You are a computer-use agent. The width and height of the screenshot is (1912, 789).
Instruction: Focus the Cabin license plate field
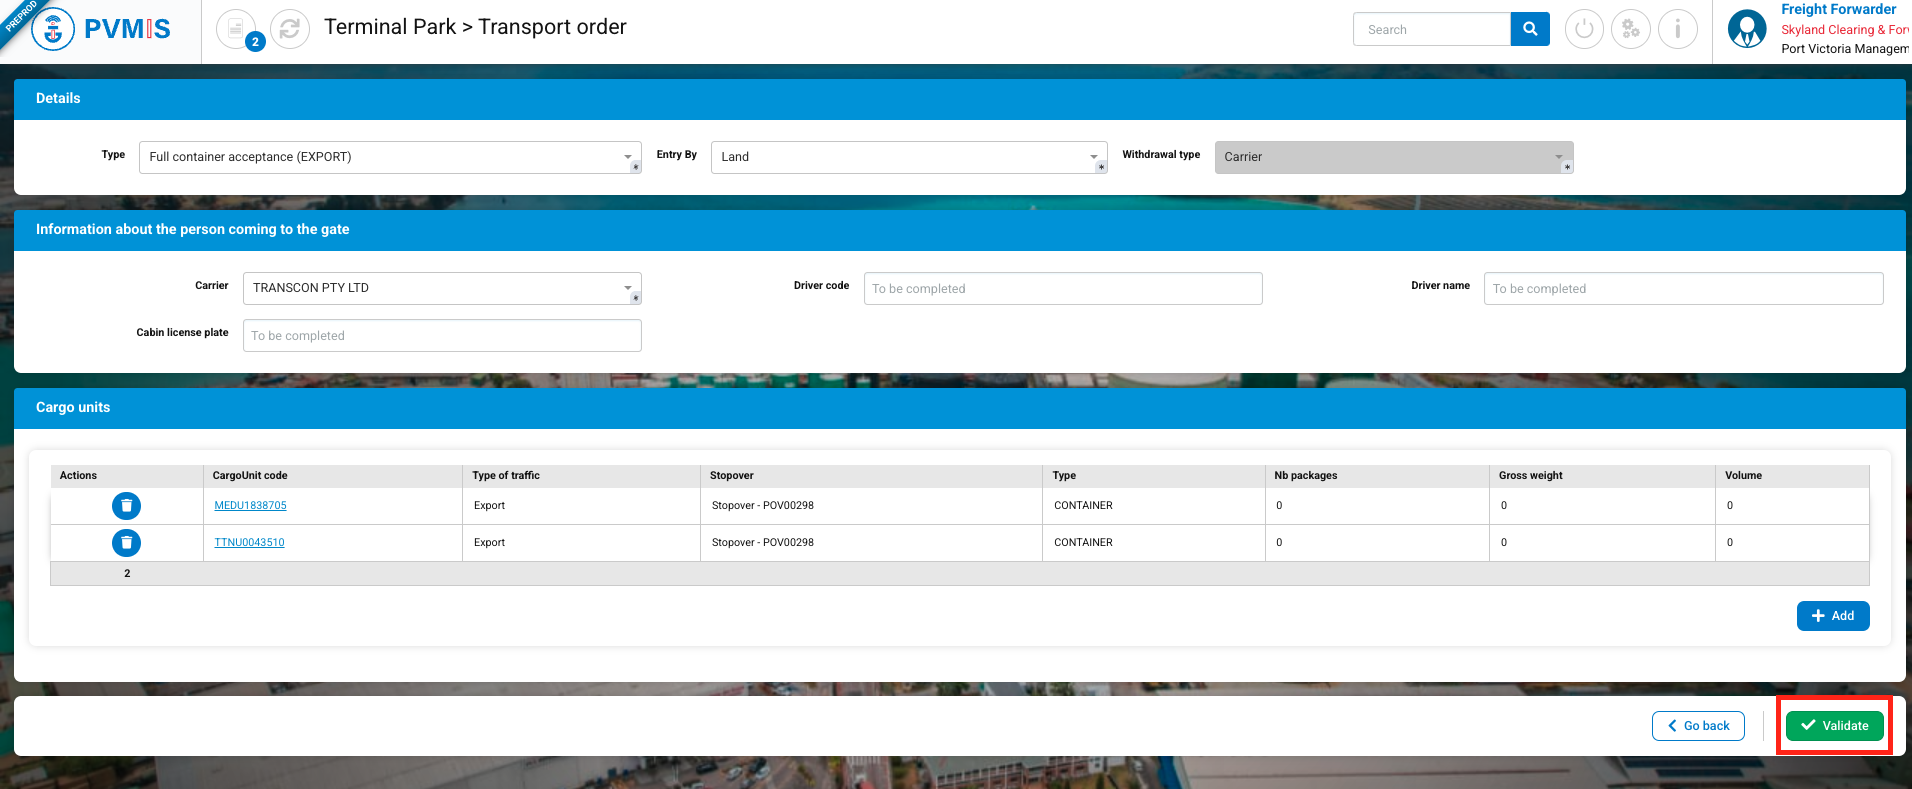441,336
